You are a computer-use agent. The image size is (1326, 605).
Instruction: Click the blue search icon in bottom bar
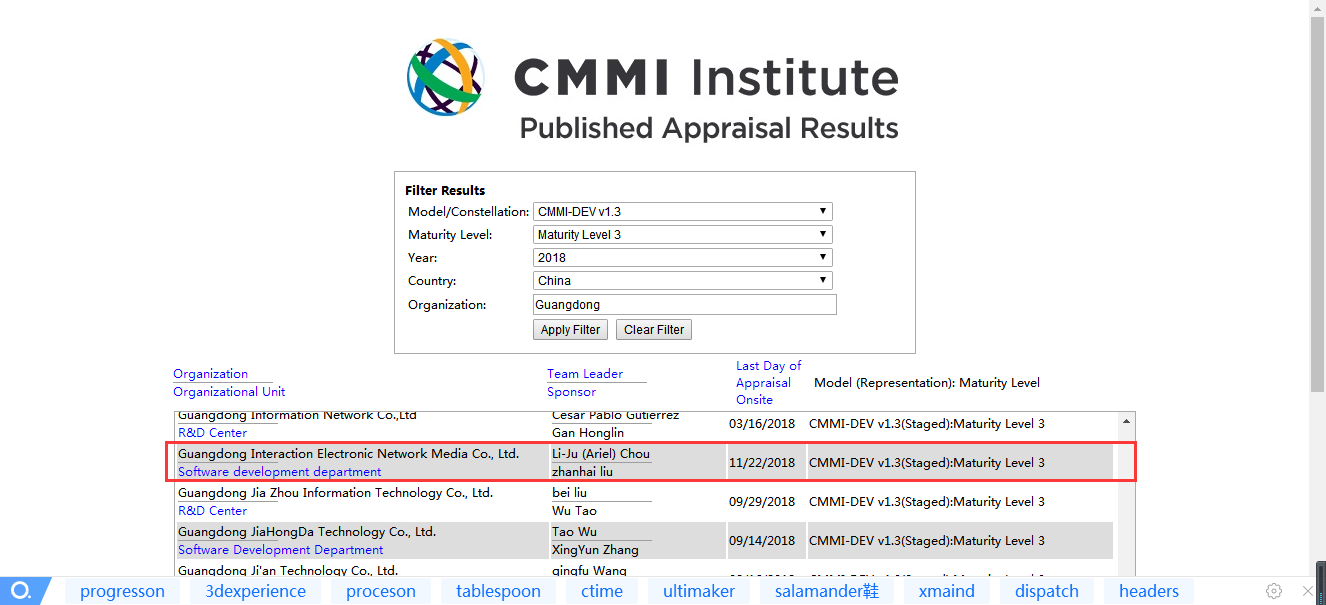click(x=22, y=590)
